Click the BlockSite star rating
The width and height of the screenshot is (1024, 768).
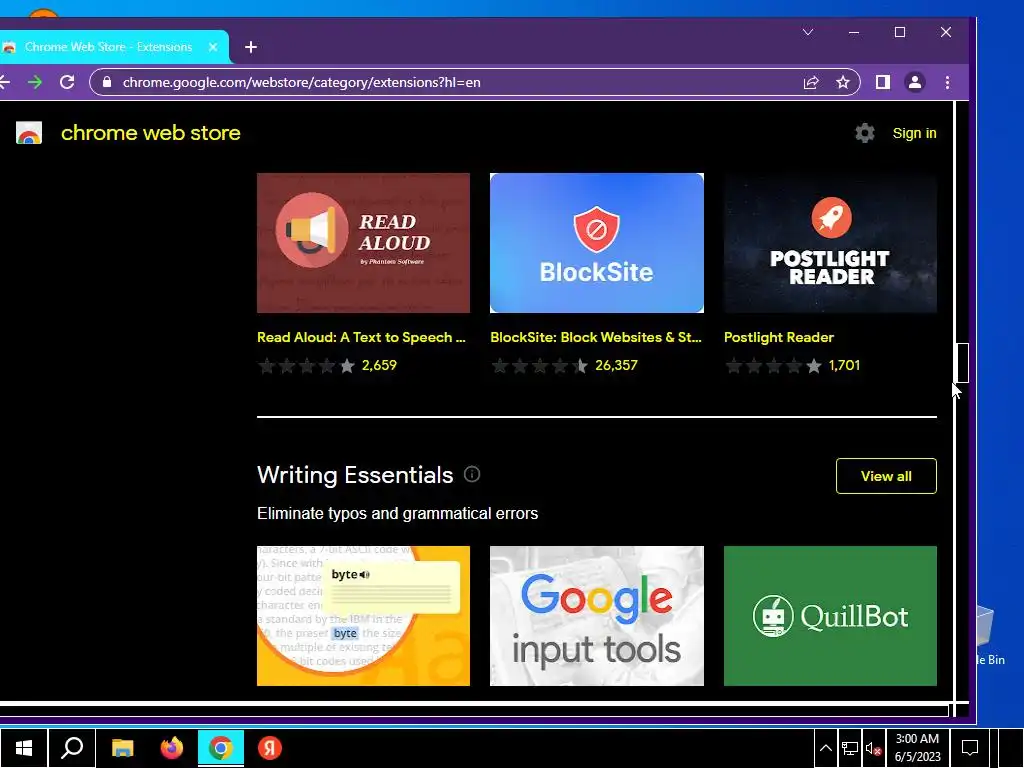[x=539, y=366]
